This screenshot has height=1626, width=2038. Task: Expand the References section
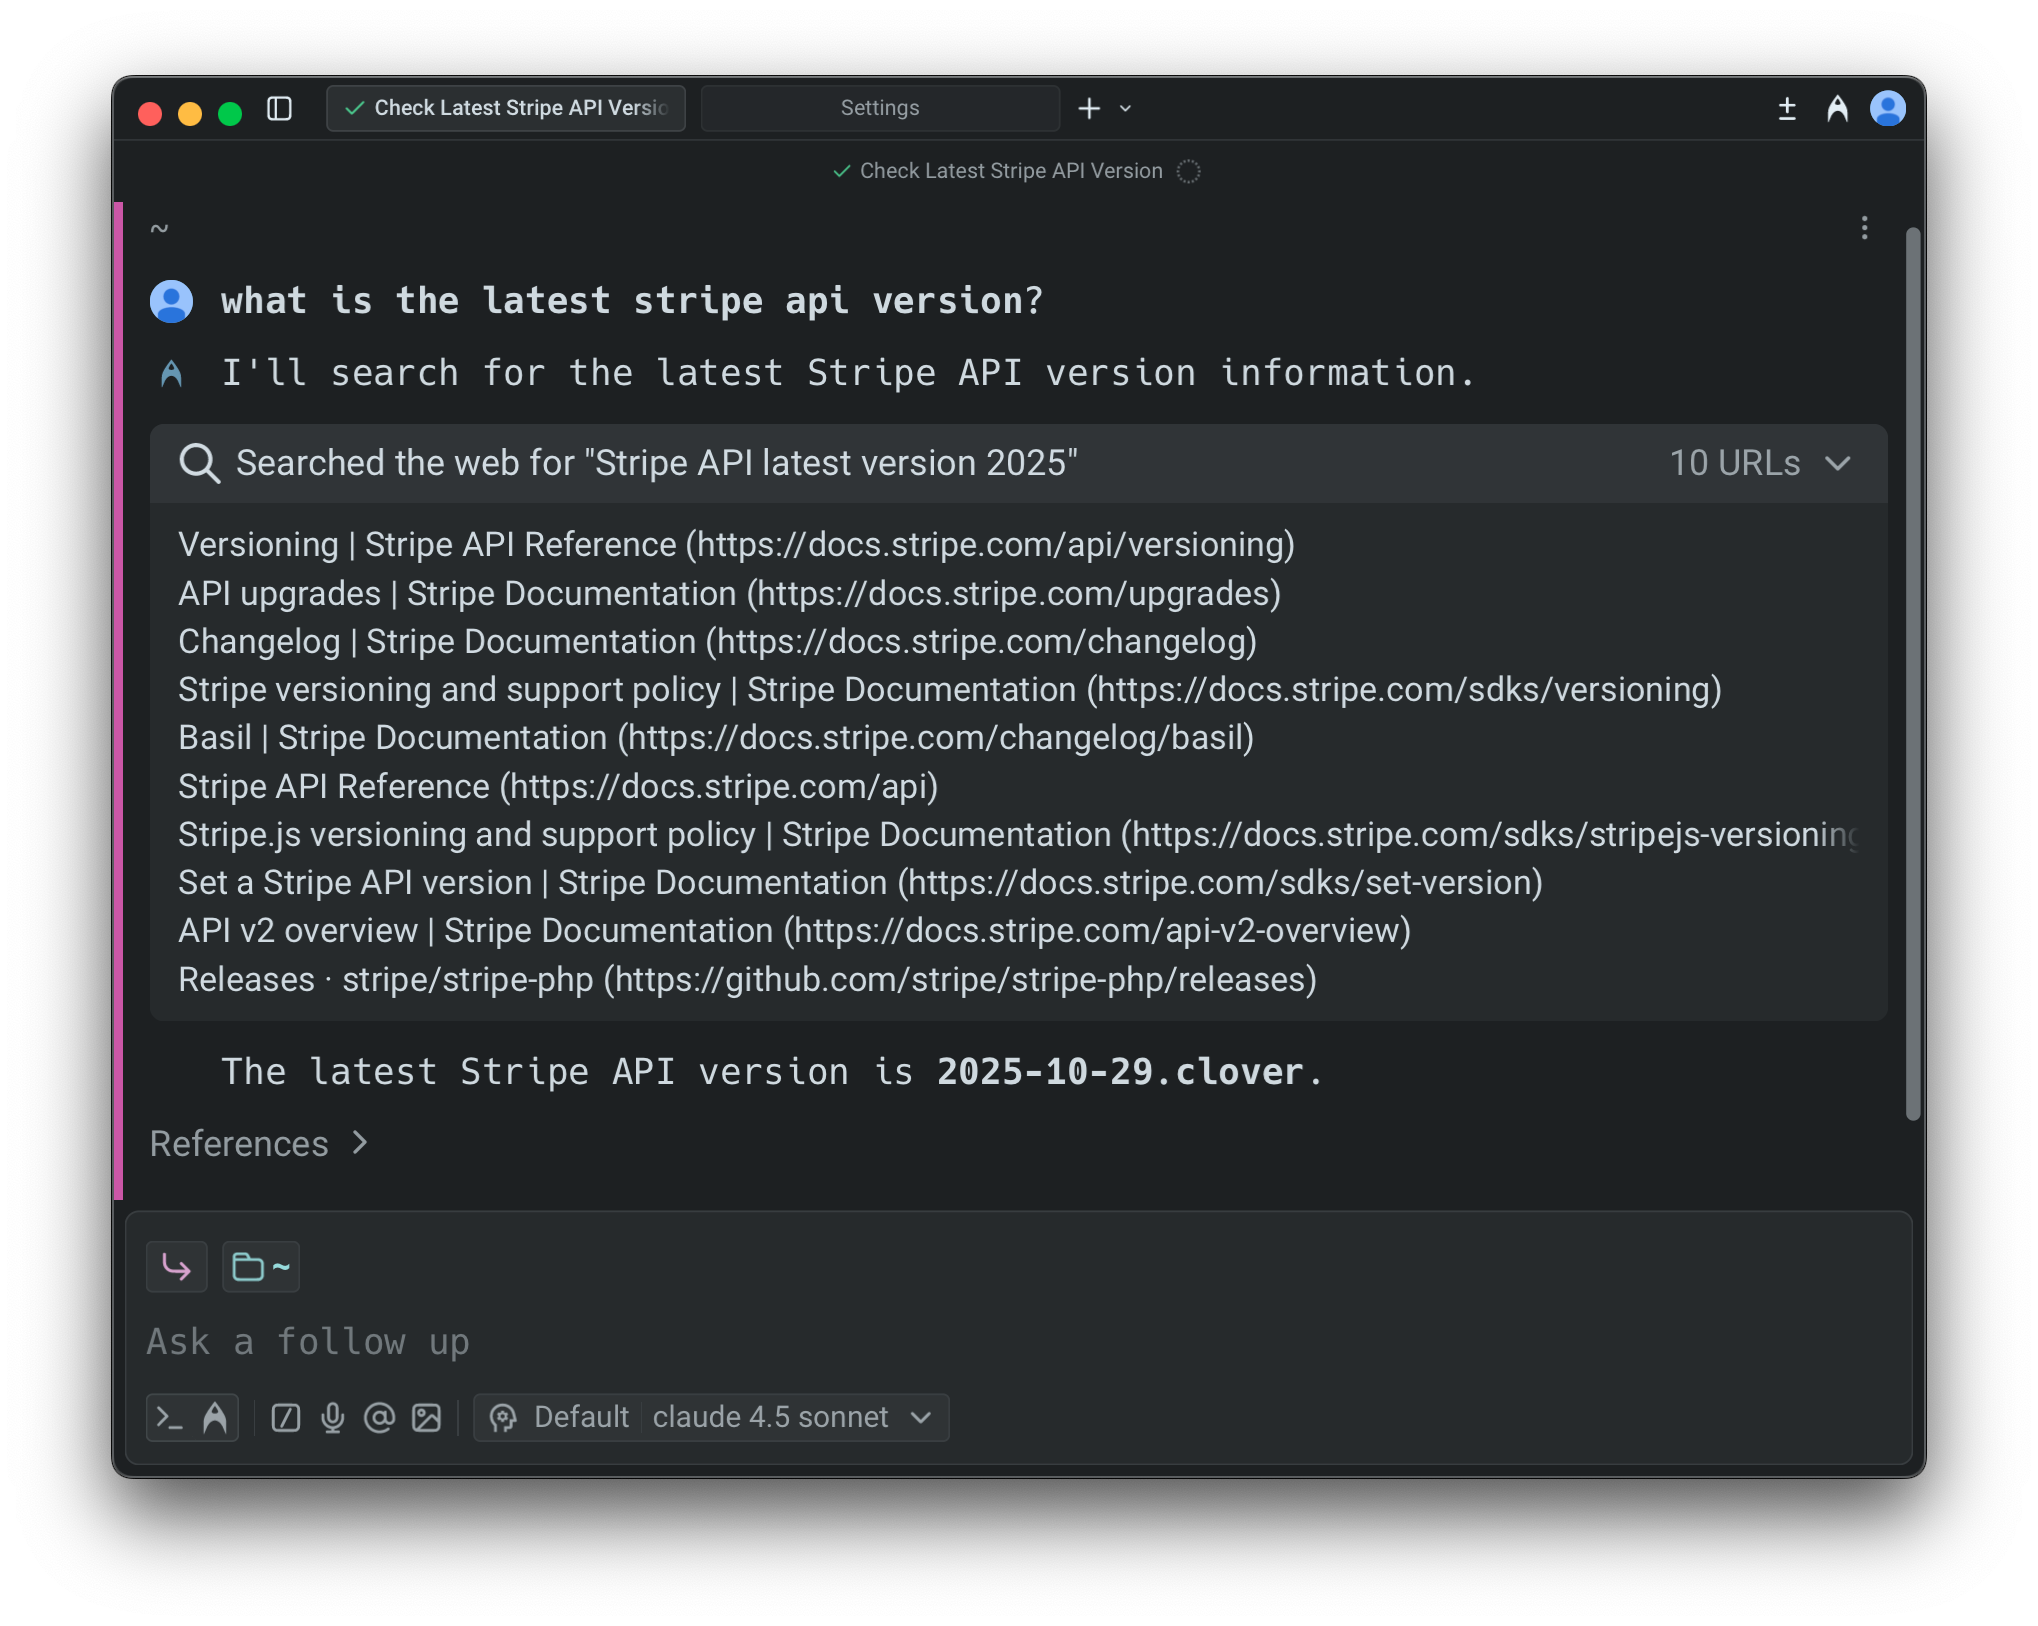point(258,1143)
